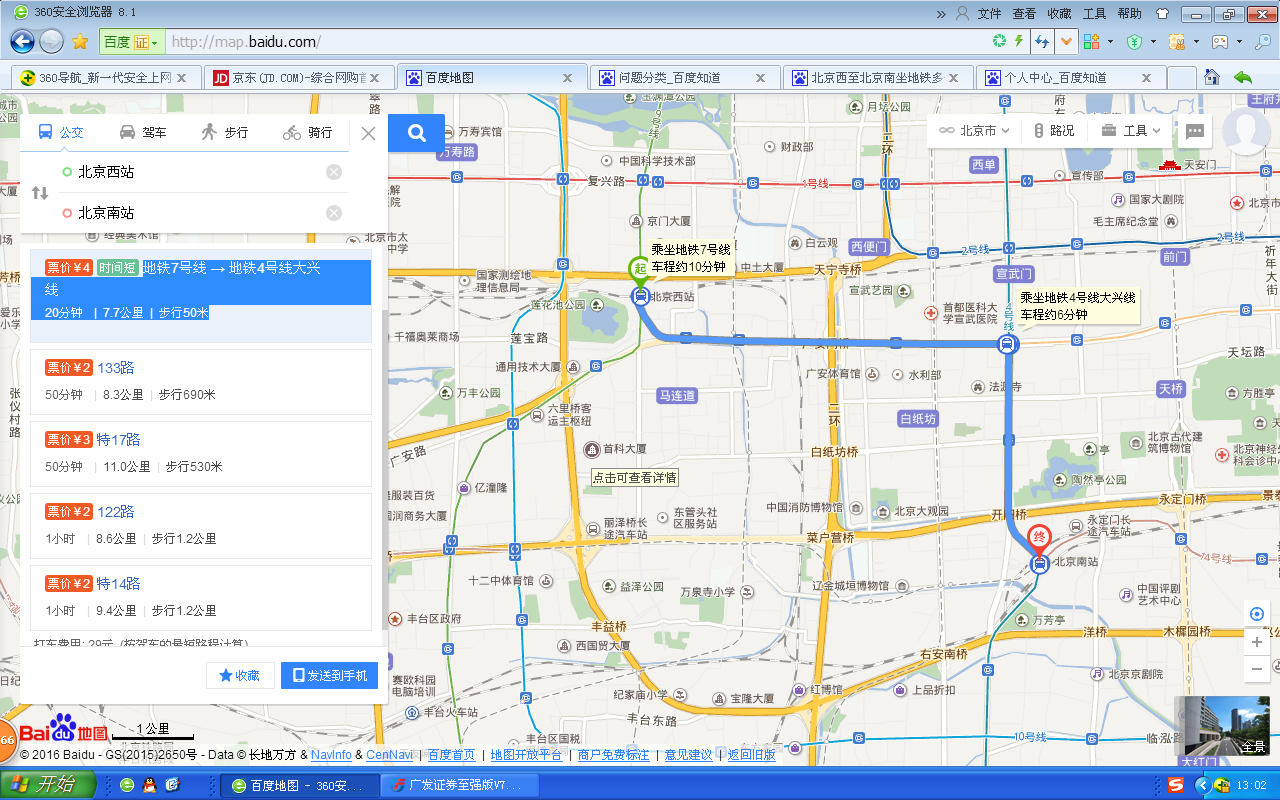The image size is (1280, 800).
Task: Click the 百度地图 taskbar item
Action: pos(300,785)
